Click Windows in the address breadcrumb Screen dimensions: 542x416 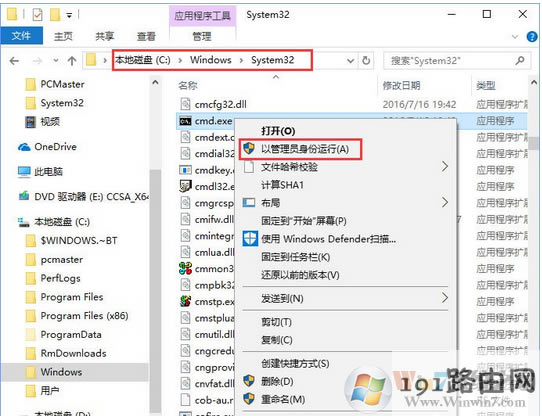pos(211,60)
